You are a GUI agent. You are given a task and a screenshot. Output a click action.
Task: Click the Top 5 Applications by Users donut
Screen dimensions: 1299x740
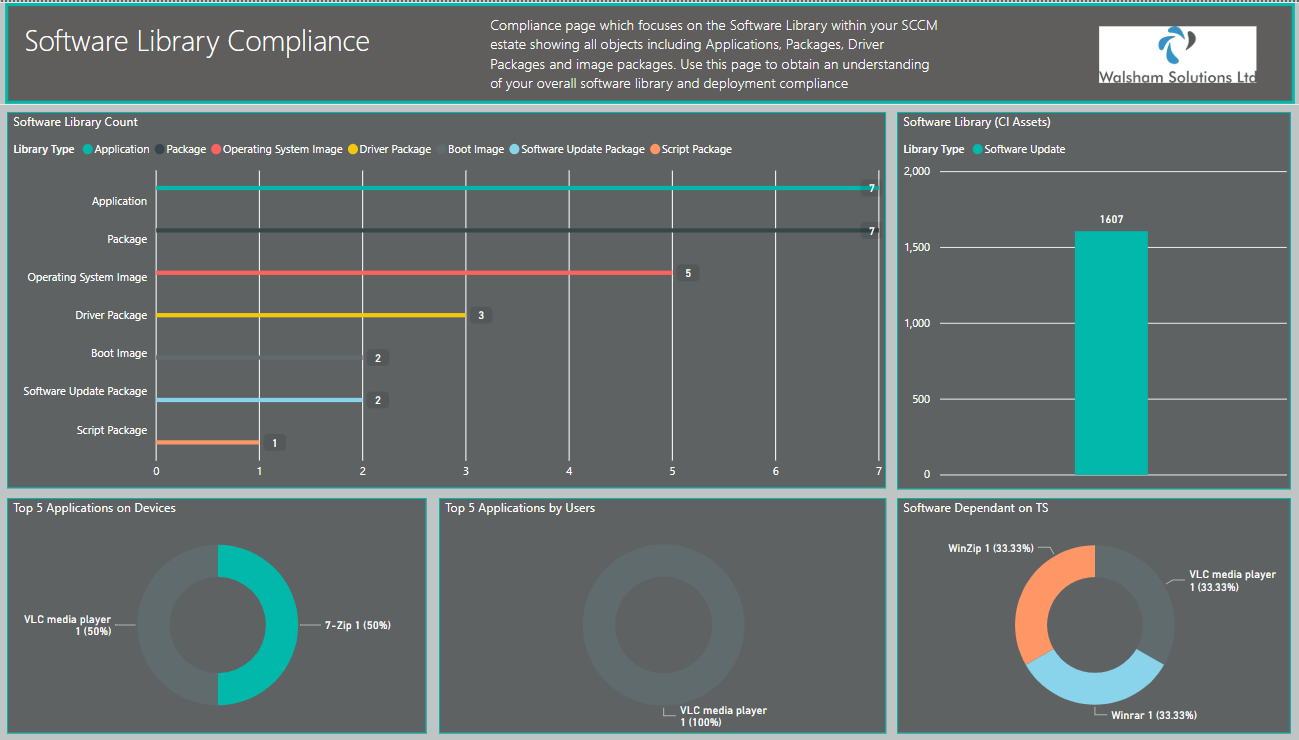tap(663, 625)
